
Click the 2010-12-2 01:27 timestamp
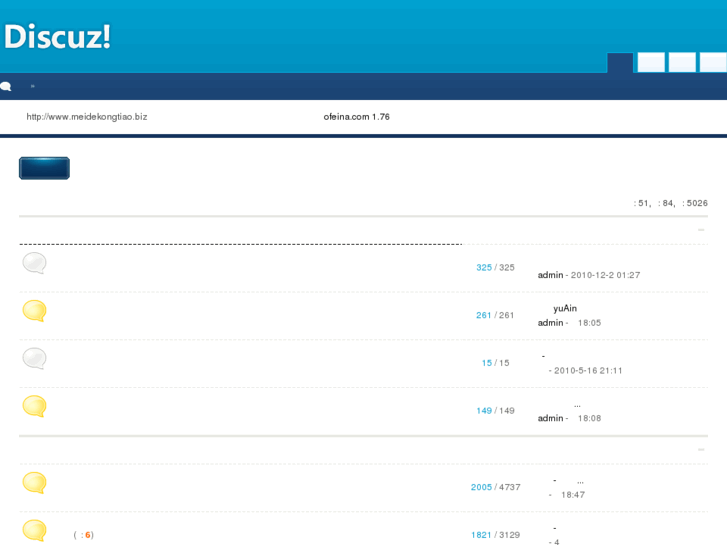605,275
